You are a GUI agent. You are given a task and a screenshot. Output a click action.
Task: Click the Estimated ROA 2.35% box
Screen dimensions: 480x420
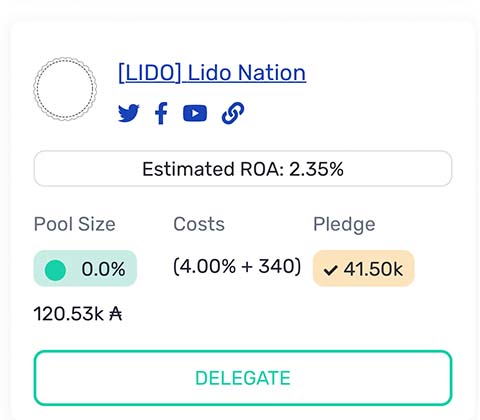[243, 168]
